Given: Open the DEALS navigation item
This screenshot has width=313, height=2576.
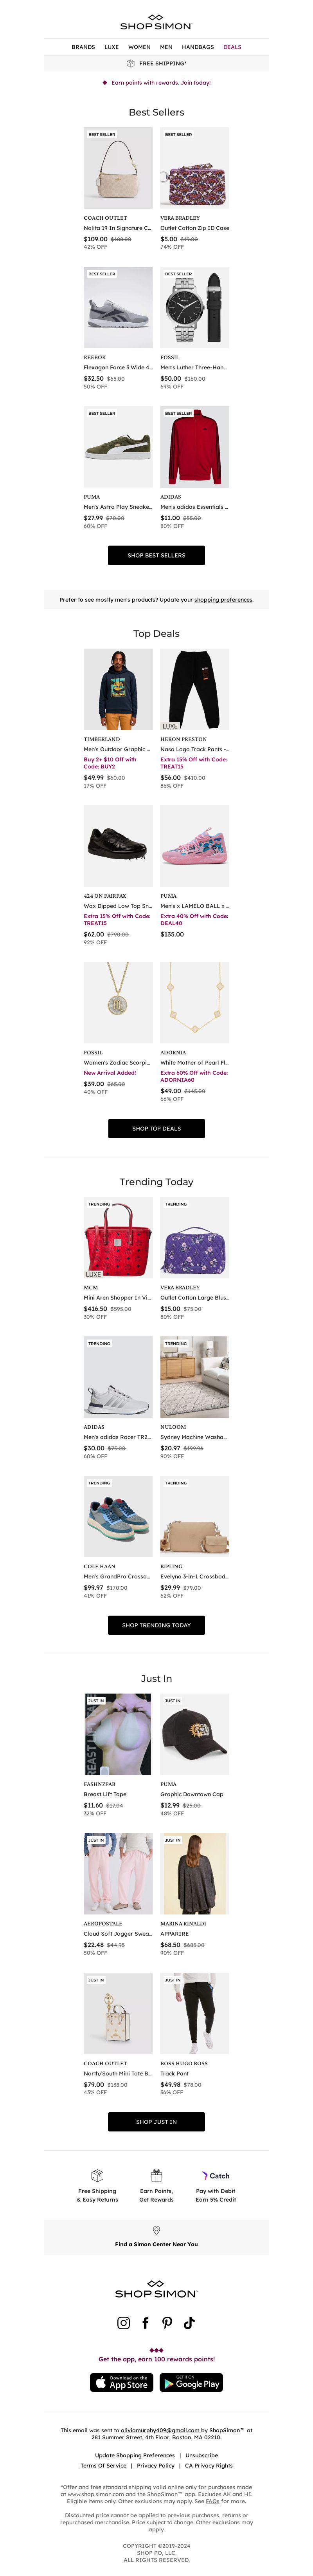Looking at the screenshot, I should (x=232, y=47).
